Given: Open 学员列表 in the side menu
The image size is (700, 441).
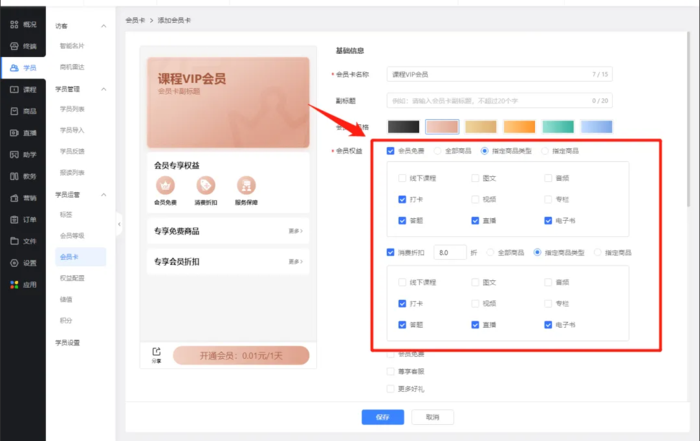Looking at the screenshot, I should (x=71, y=108).
